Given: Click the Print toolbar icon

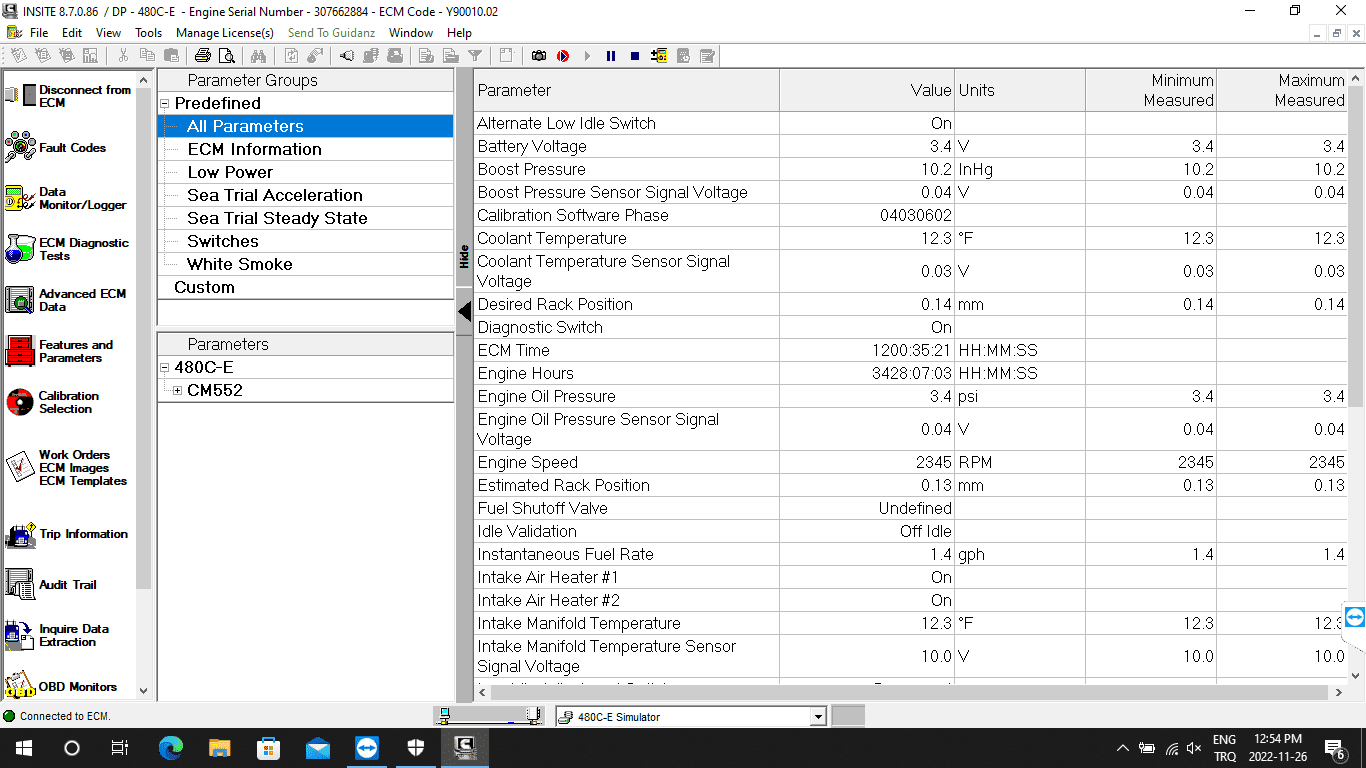Looking at the screenshot, I should [203, 56].
